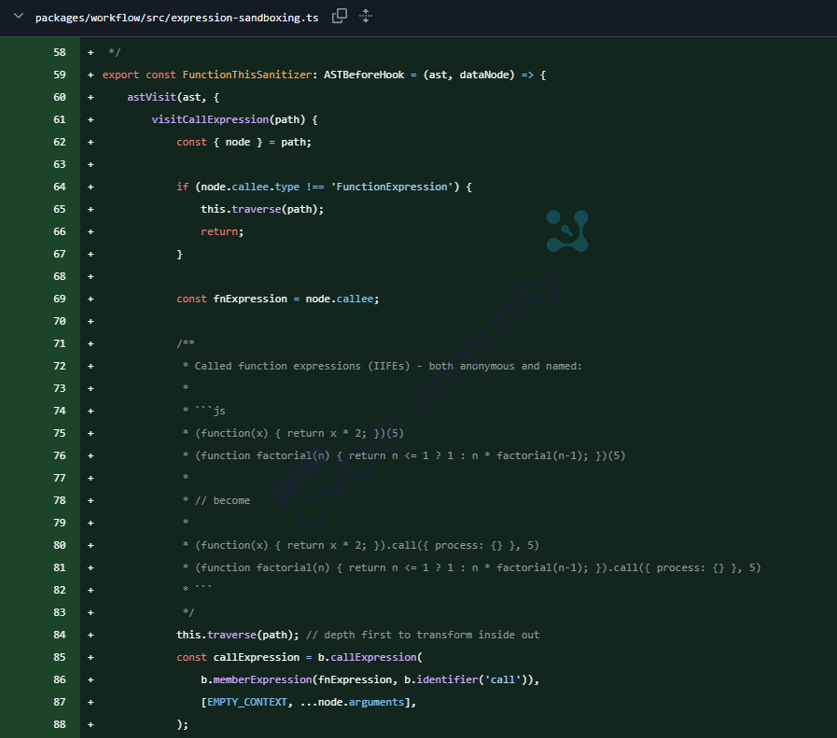Select line number 59
The height and width of the screenshot is (738, 837).
[x=59, y=75]
